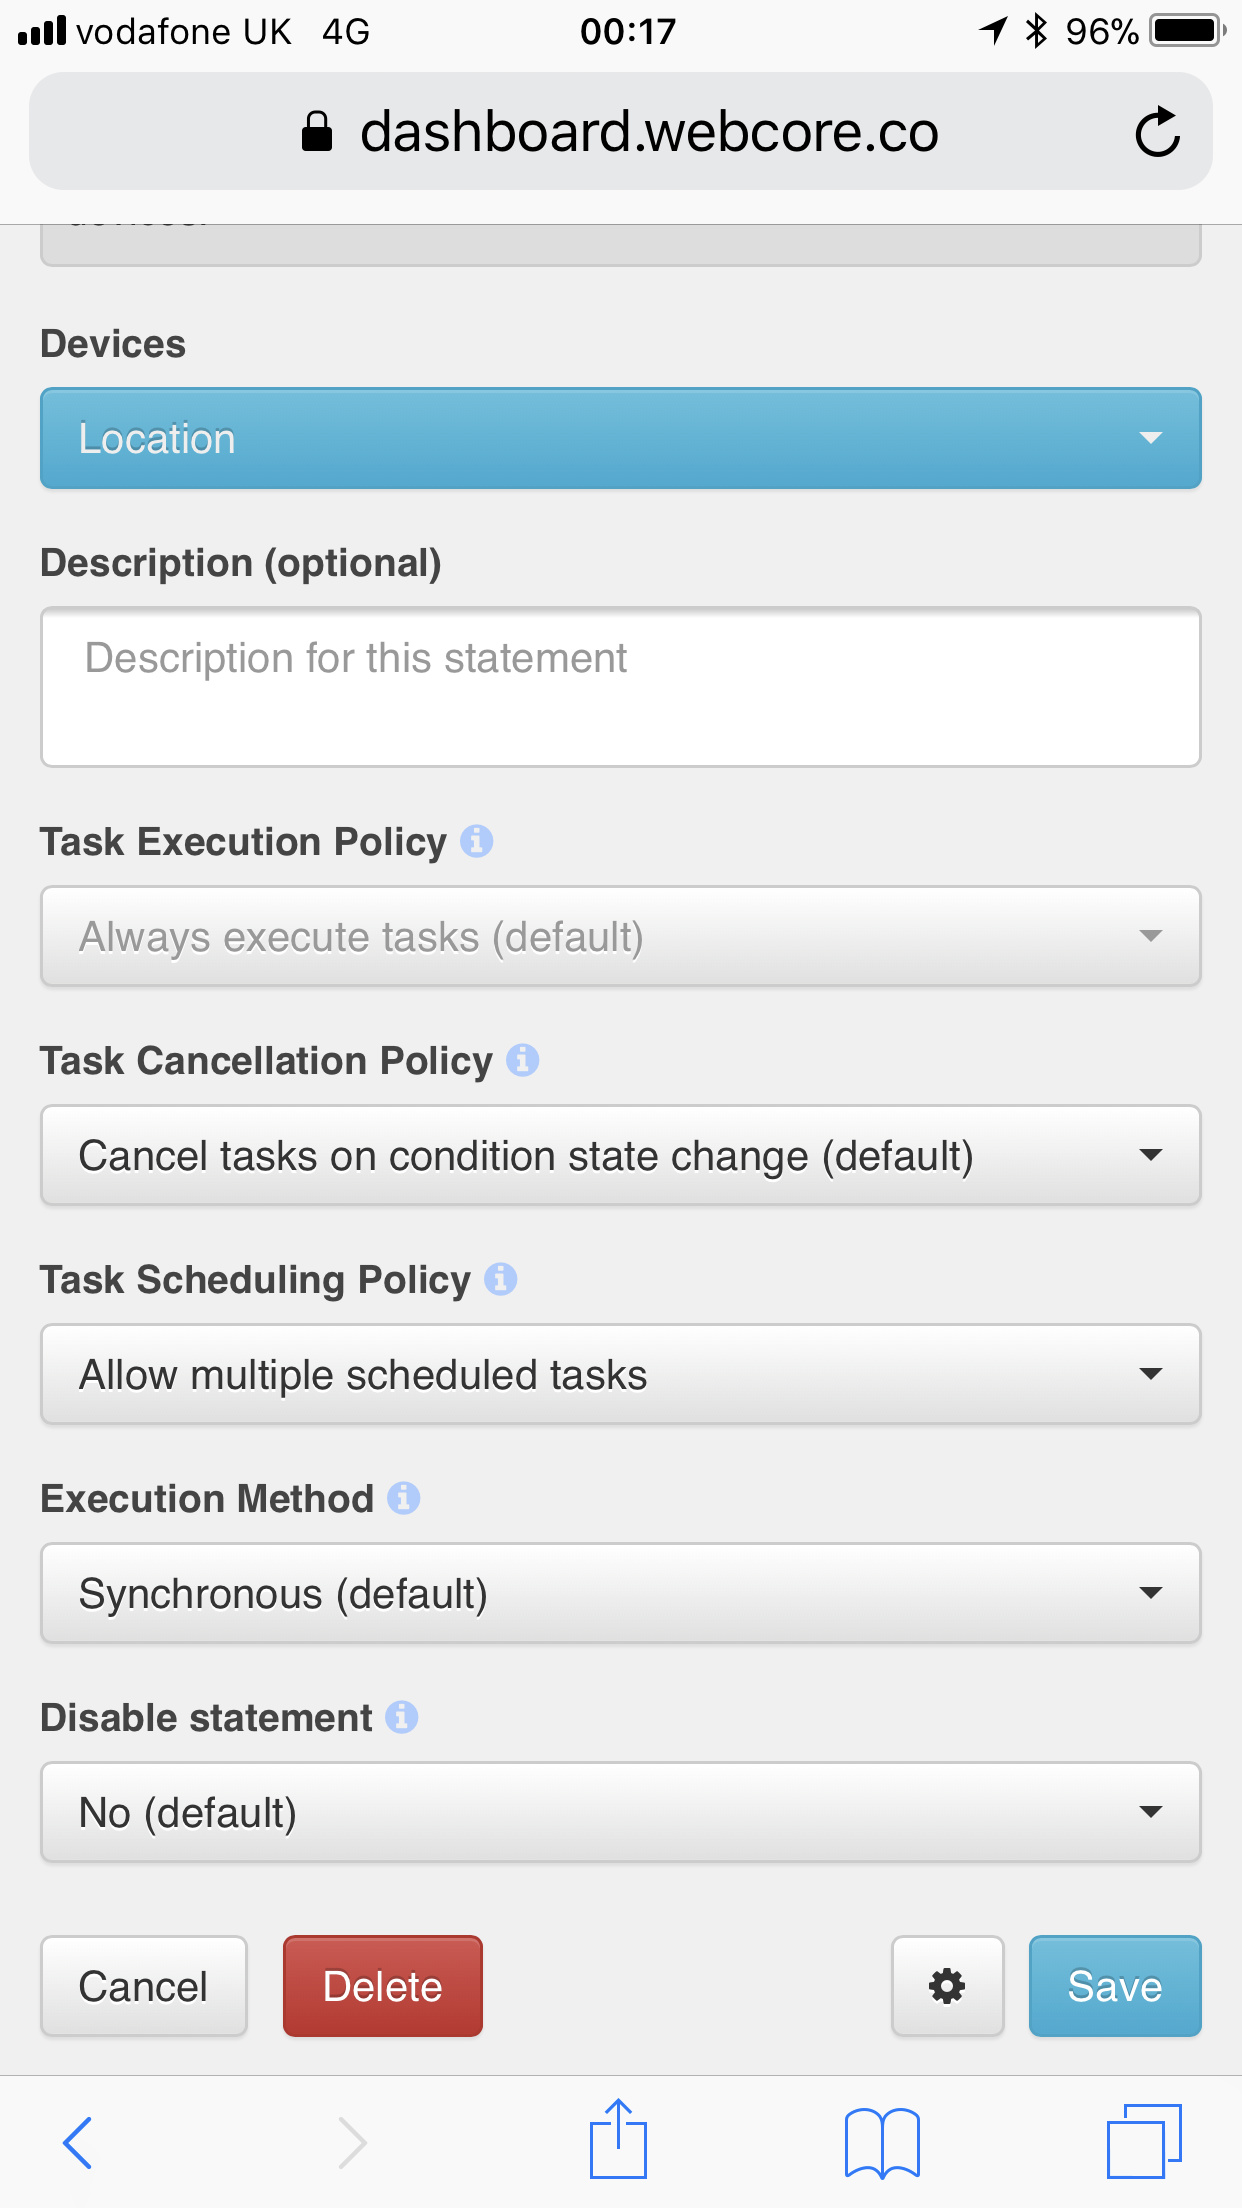1242x2208 pixels.
Task: Change the Execution Method from Synchronous
Action: point(620,1593)
